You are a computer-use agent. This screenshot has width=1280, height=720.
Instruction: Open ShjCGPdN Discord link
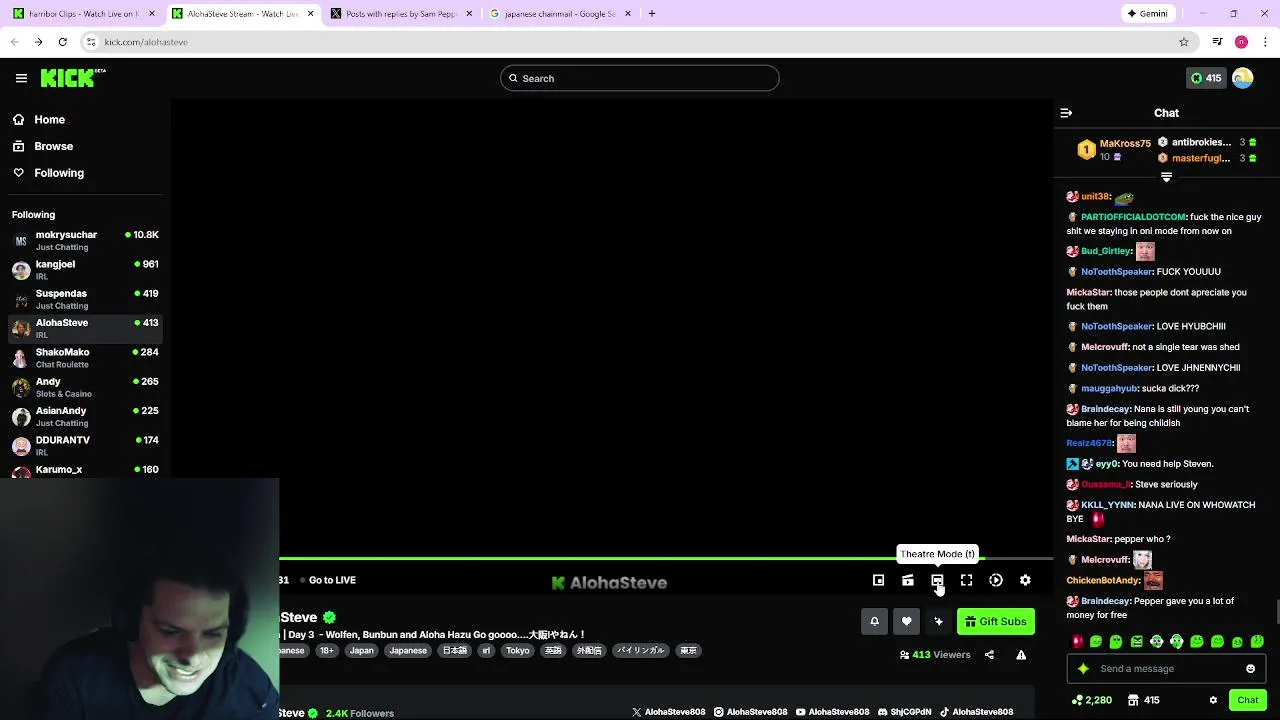pyautogui.click(x=904, y=712)
